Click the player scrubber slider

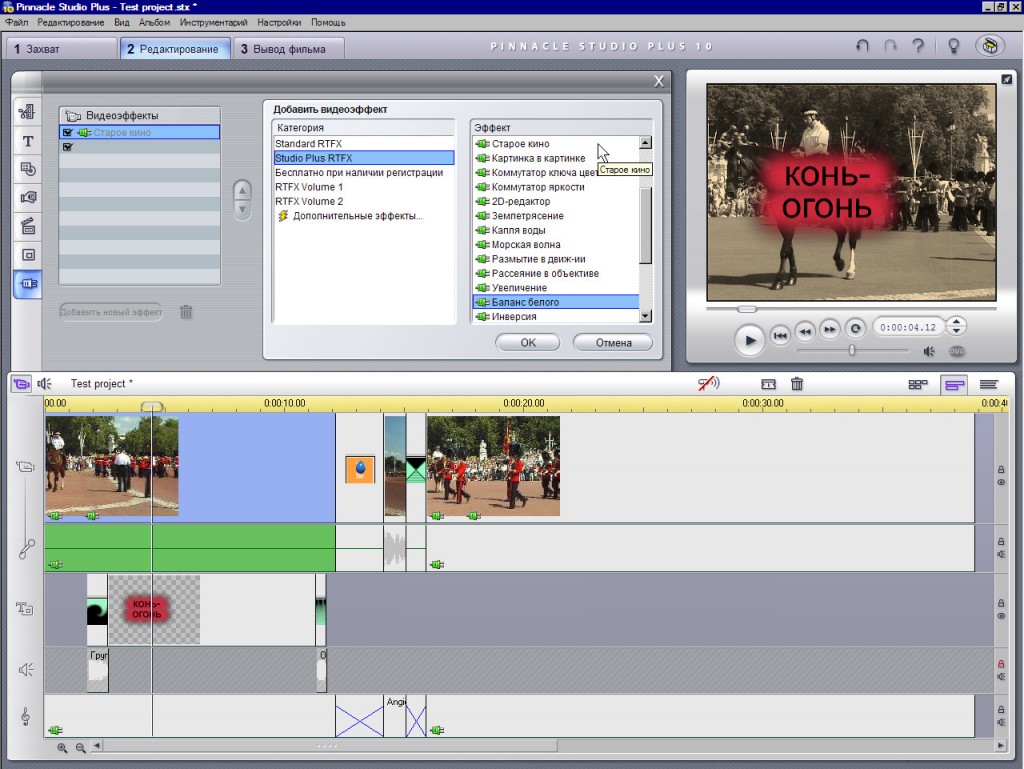746,309
